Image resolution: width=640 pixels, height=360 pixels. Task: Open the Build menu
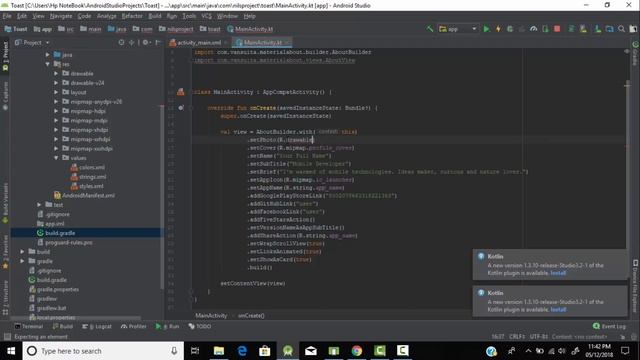click(155, 16)
